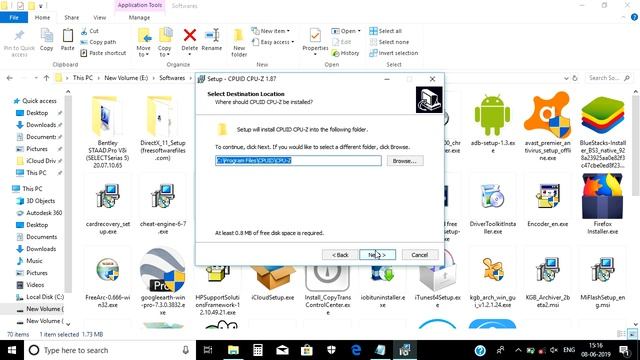Click taskbar search box
This screenshot has width=640, height=360.
point(109,350)
